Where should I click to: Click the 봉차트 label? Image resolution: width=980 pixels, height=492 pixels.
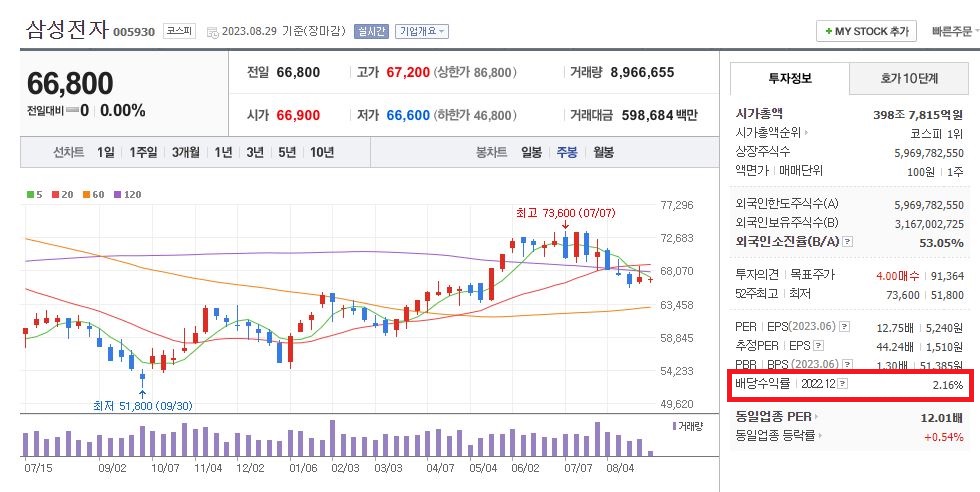coord(492,152)
